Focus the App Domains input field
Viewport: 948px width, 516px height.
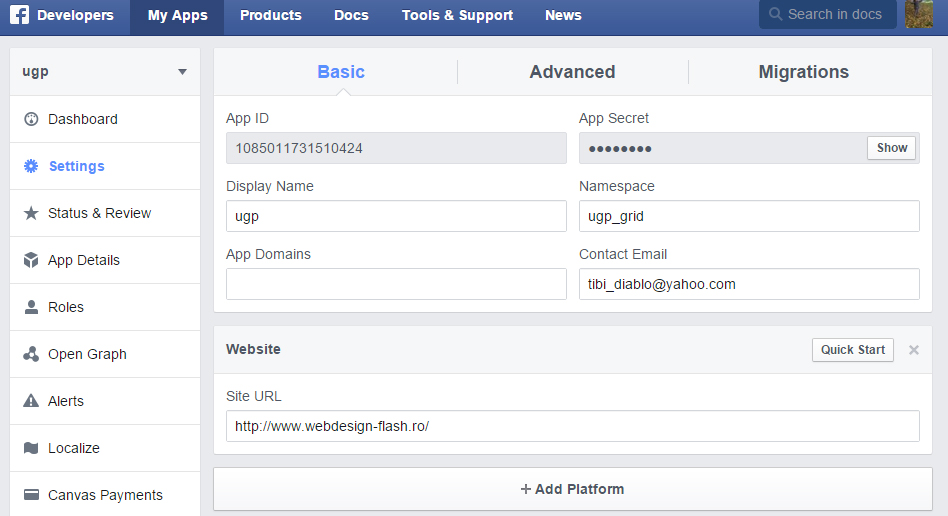pyautogui.click(x=396, y=284)
